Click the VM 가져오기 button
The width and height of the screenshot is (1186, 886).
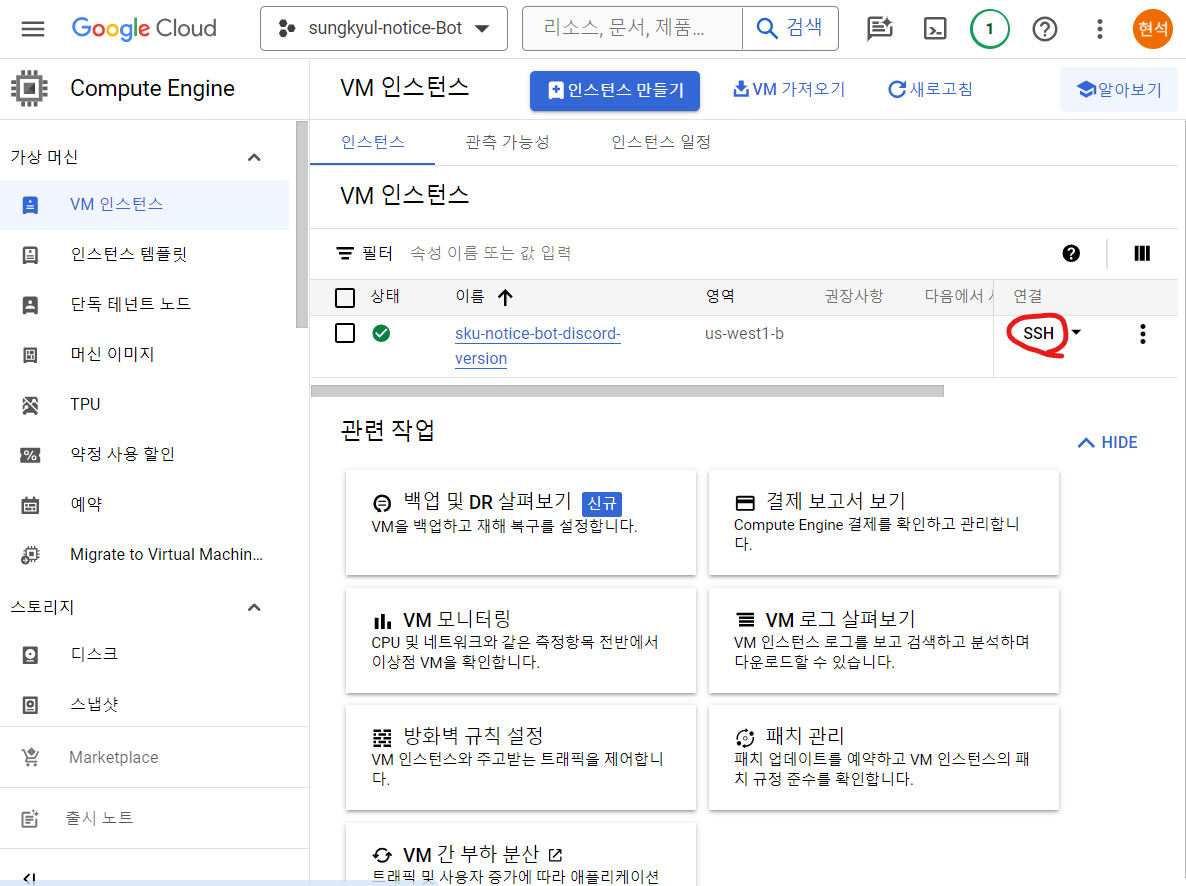coord(789,89)
